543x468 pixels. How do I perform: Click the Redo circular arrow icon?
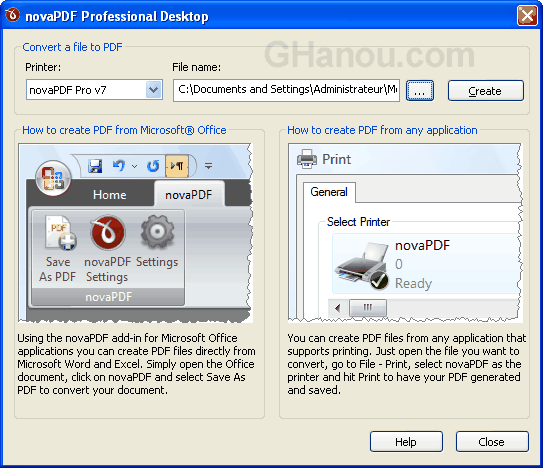(x=153, y=166)
